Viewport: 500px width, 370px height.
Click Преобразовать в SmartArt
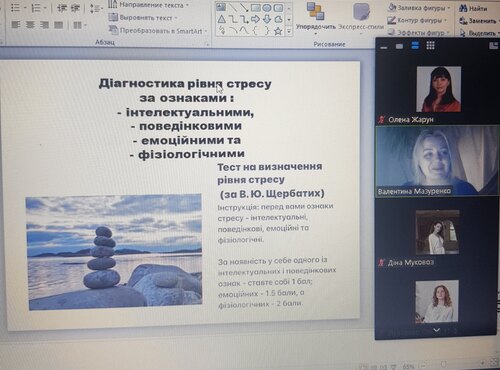coord(158,31)
